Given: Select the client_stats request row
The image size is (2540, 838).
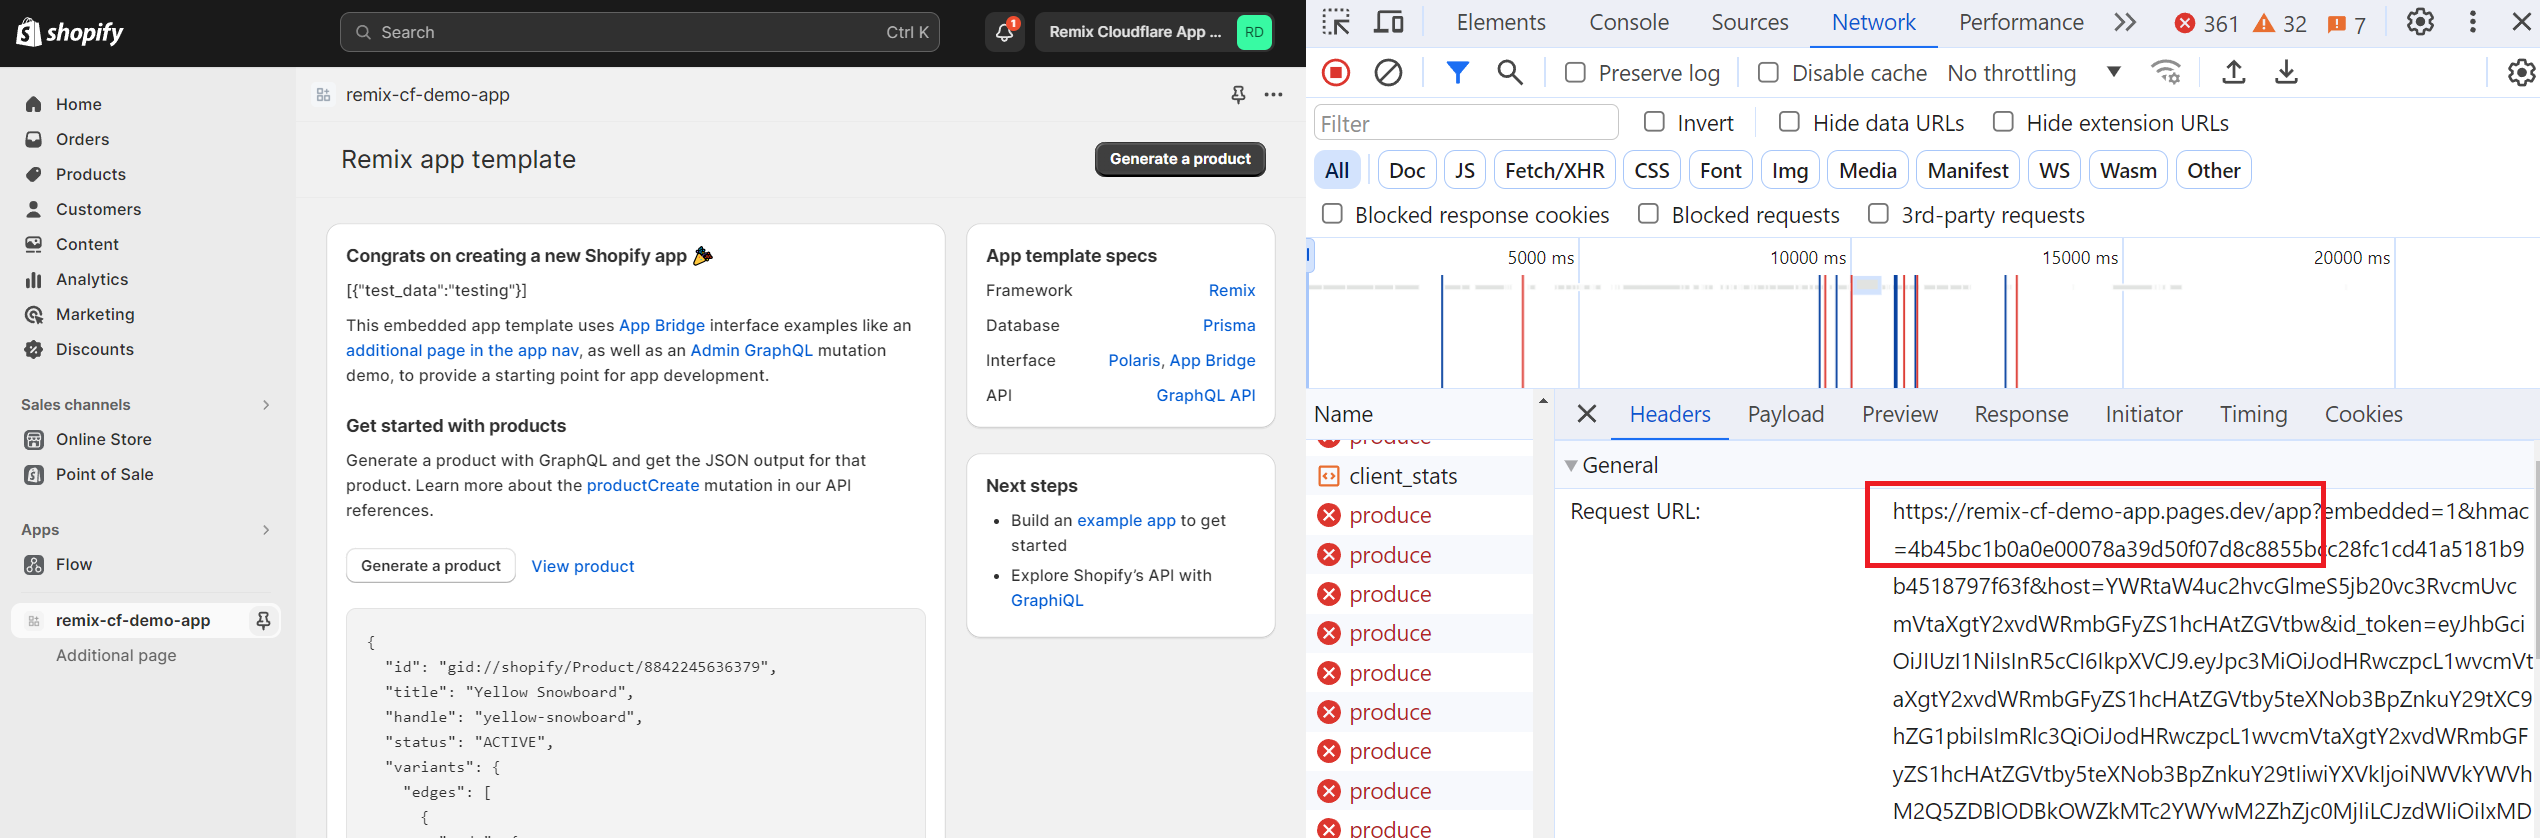Looking at the screenshot, I should (1420, 476).
